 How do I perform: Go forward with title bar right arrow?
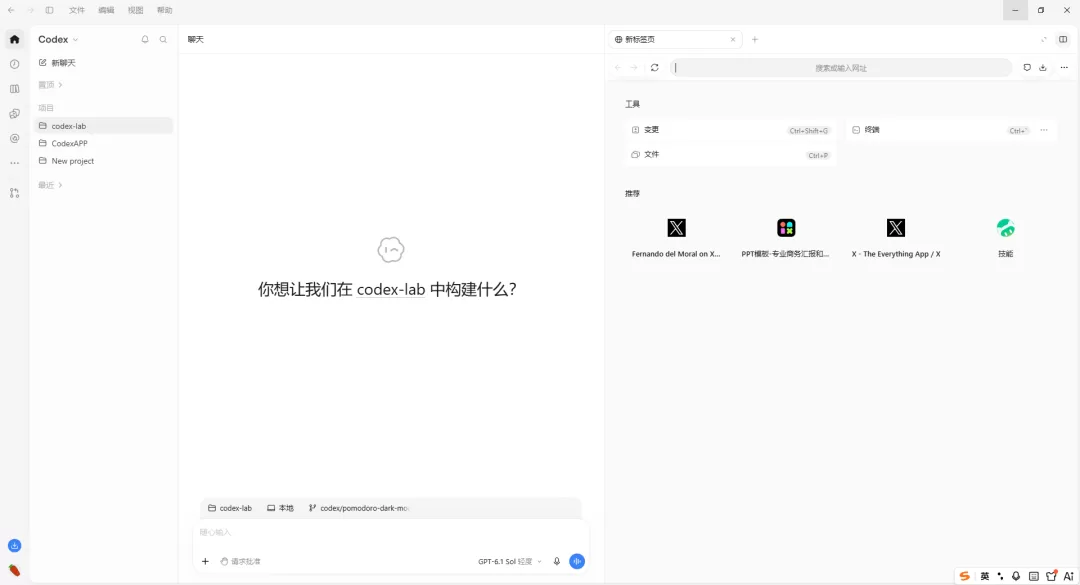click(x=30, y=10)
